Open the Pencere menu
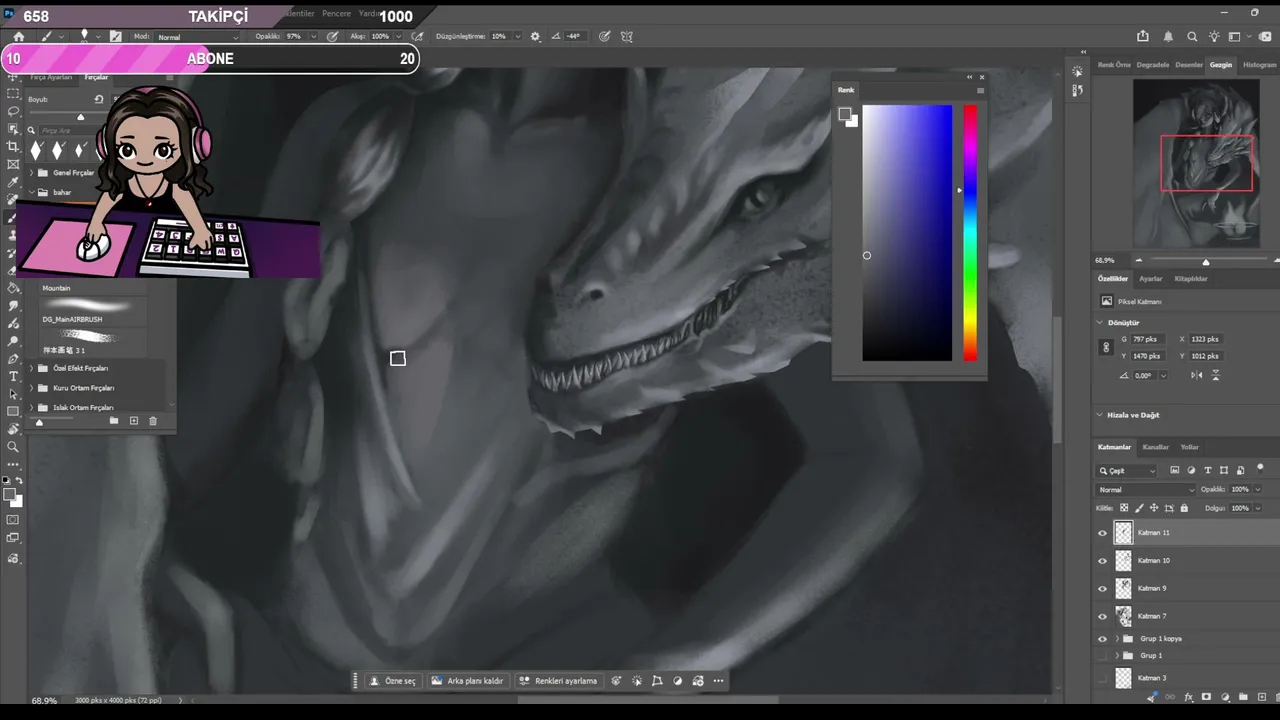 pos(336,14)
